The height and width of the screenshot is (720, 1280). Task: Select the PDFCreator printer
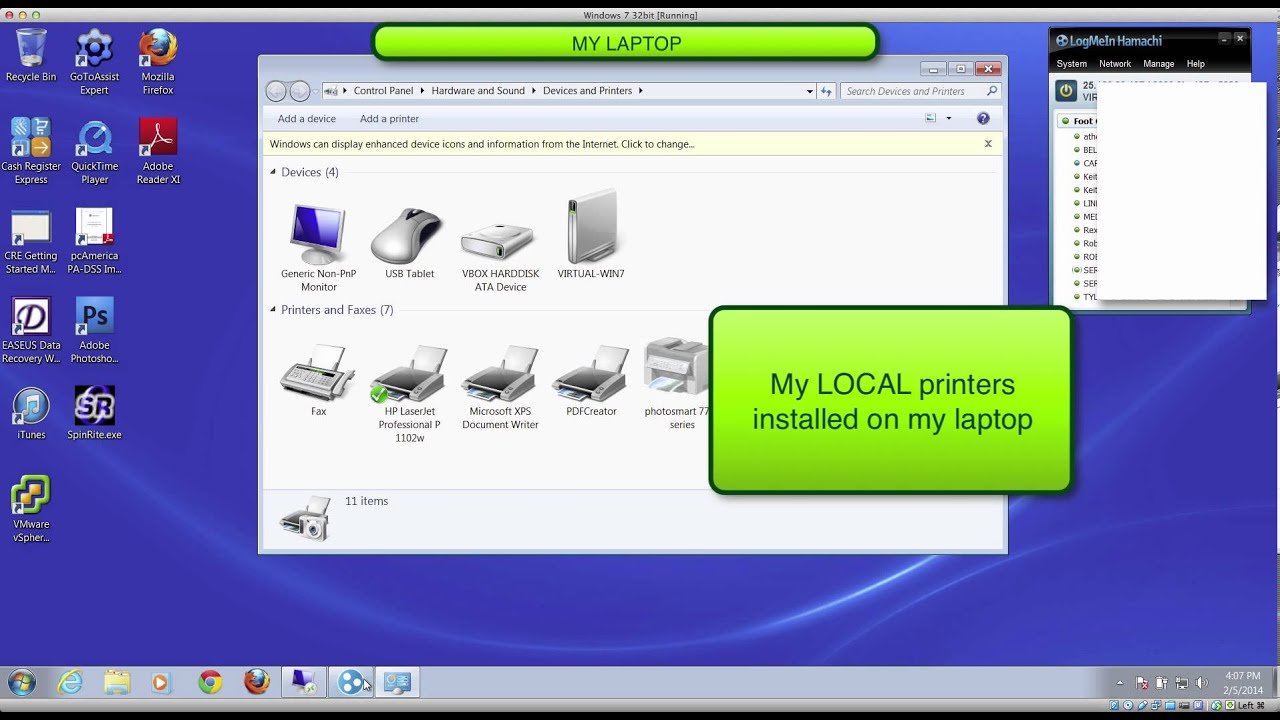point(591,380)
